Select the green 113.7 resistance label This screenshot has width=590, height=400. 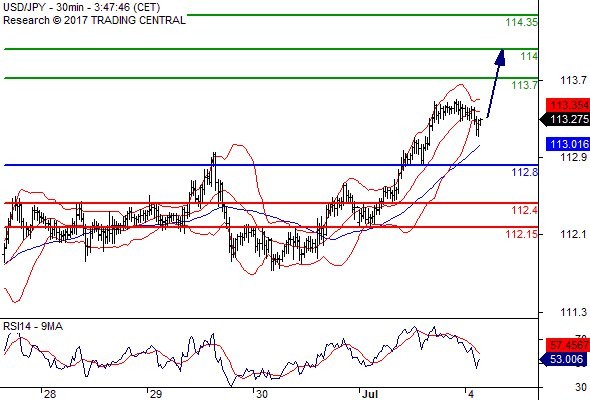pos(525,85)
